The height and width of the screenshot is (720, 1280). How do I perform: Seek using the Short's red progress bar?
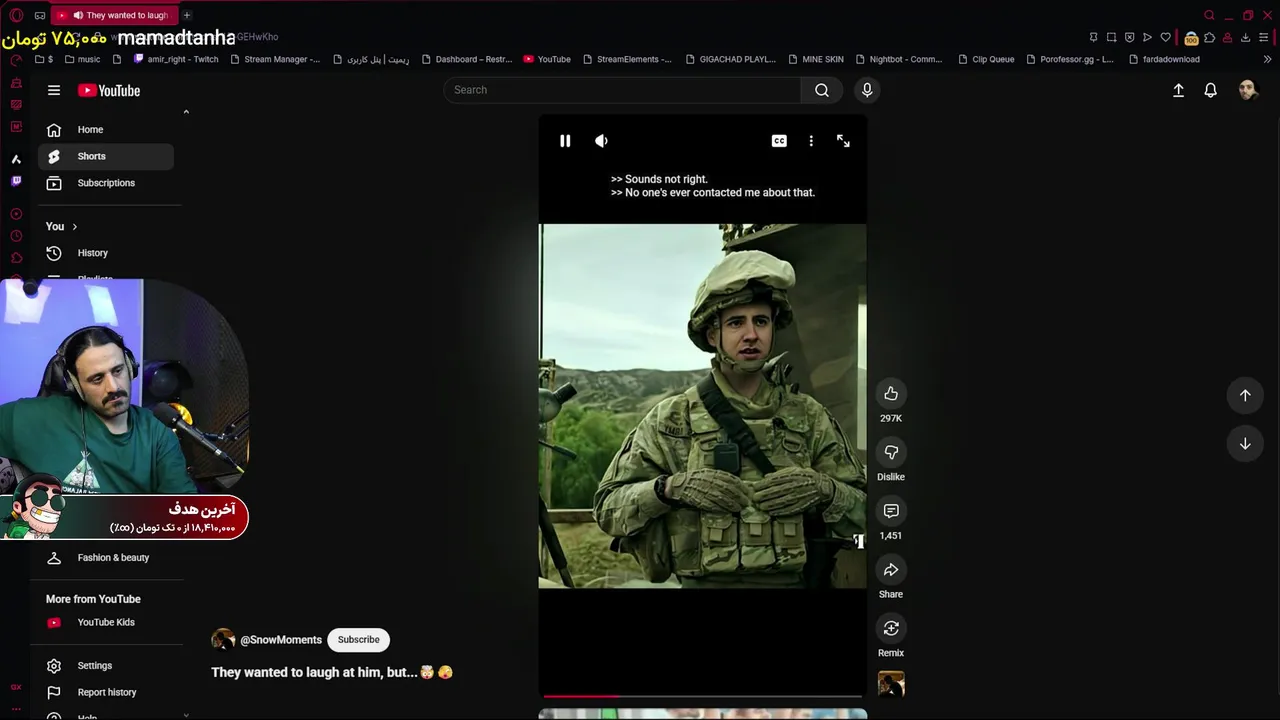click(x=703, y=696)
